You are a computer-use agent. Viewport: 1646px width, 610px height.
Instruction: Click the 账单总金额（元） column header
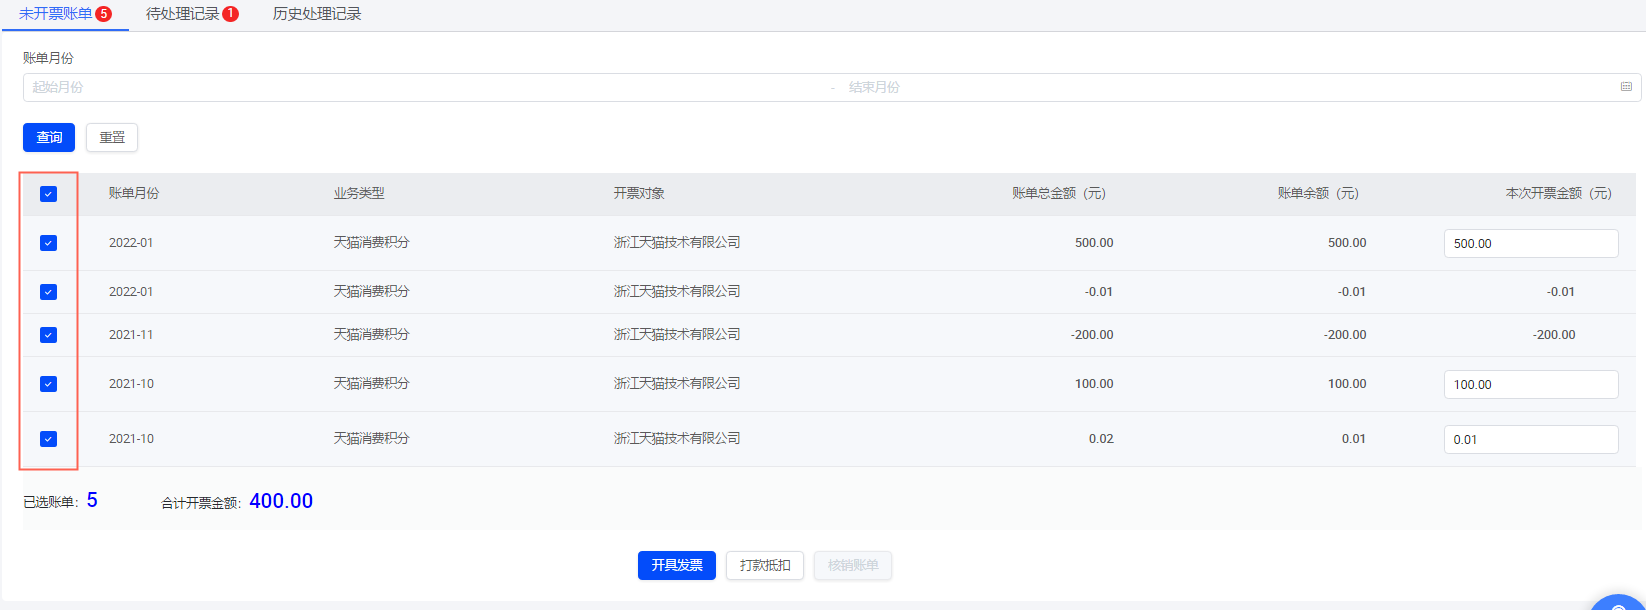[1059, 193]
